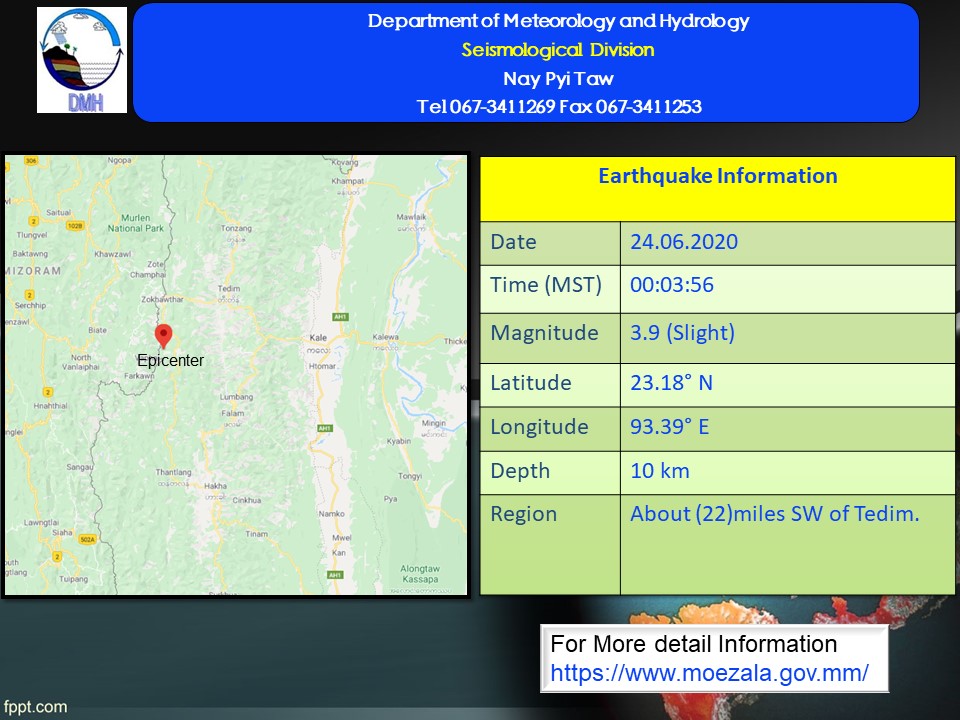
Task: Click the 'Alongtaw Kassapa' park label on the map
Action: pos(420,574)
